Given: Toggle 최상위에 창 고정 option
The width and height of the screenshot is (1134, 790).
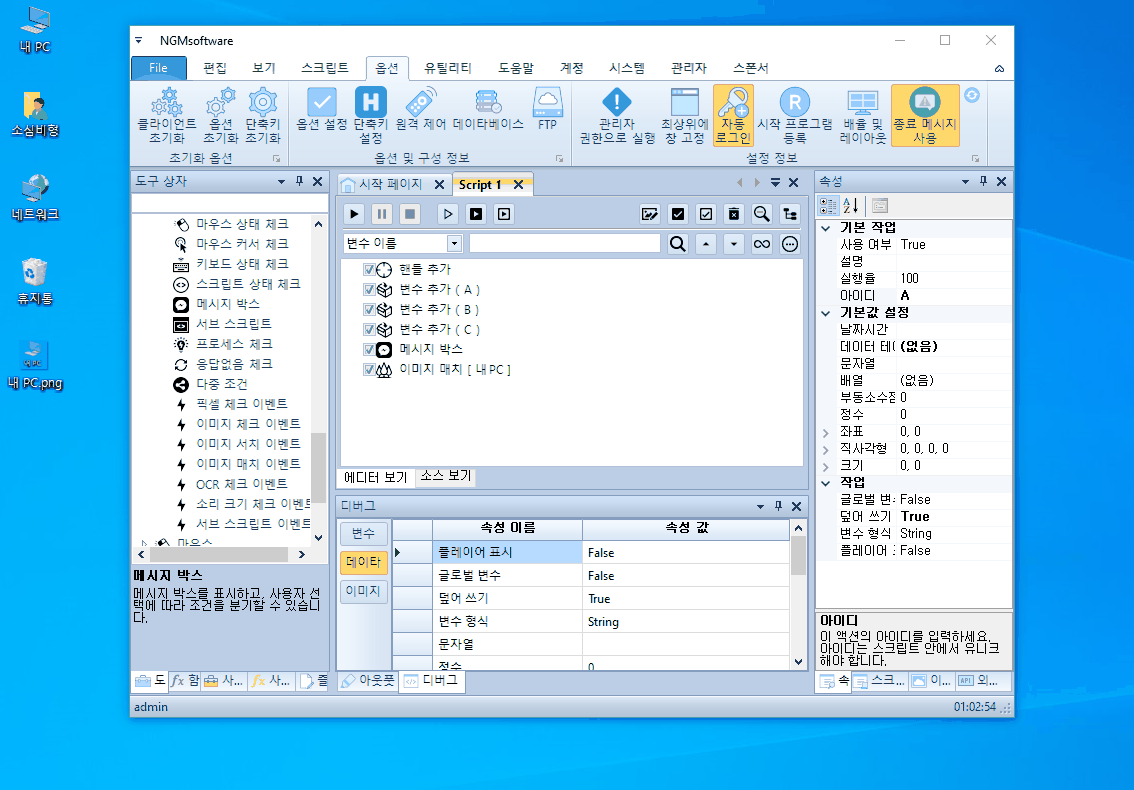Looking at the screenshot, I should coord(684,116).
